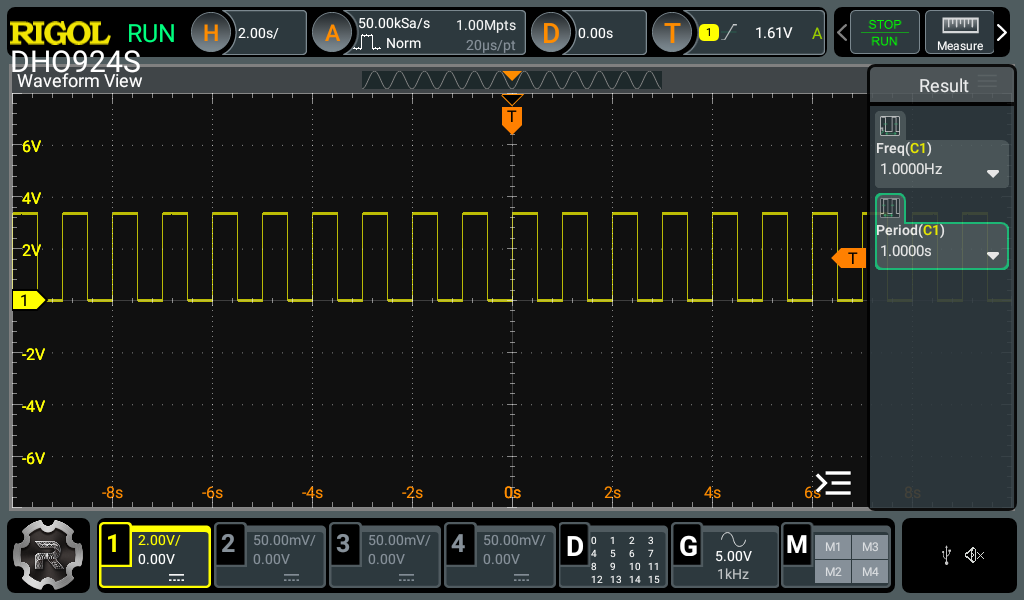
Task: Toggle the muted beeper sound icon
Action: [x=974, y=556]
